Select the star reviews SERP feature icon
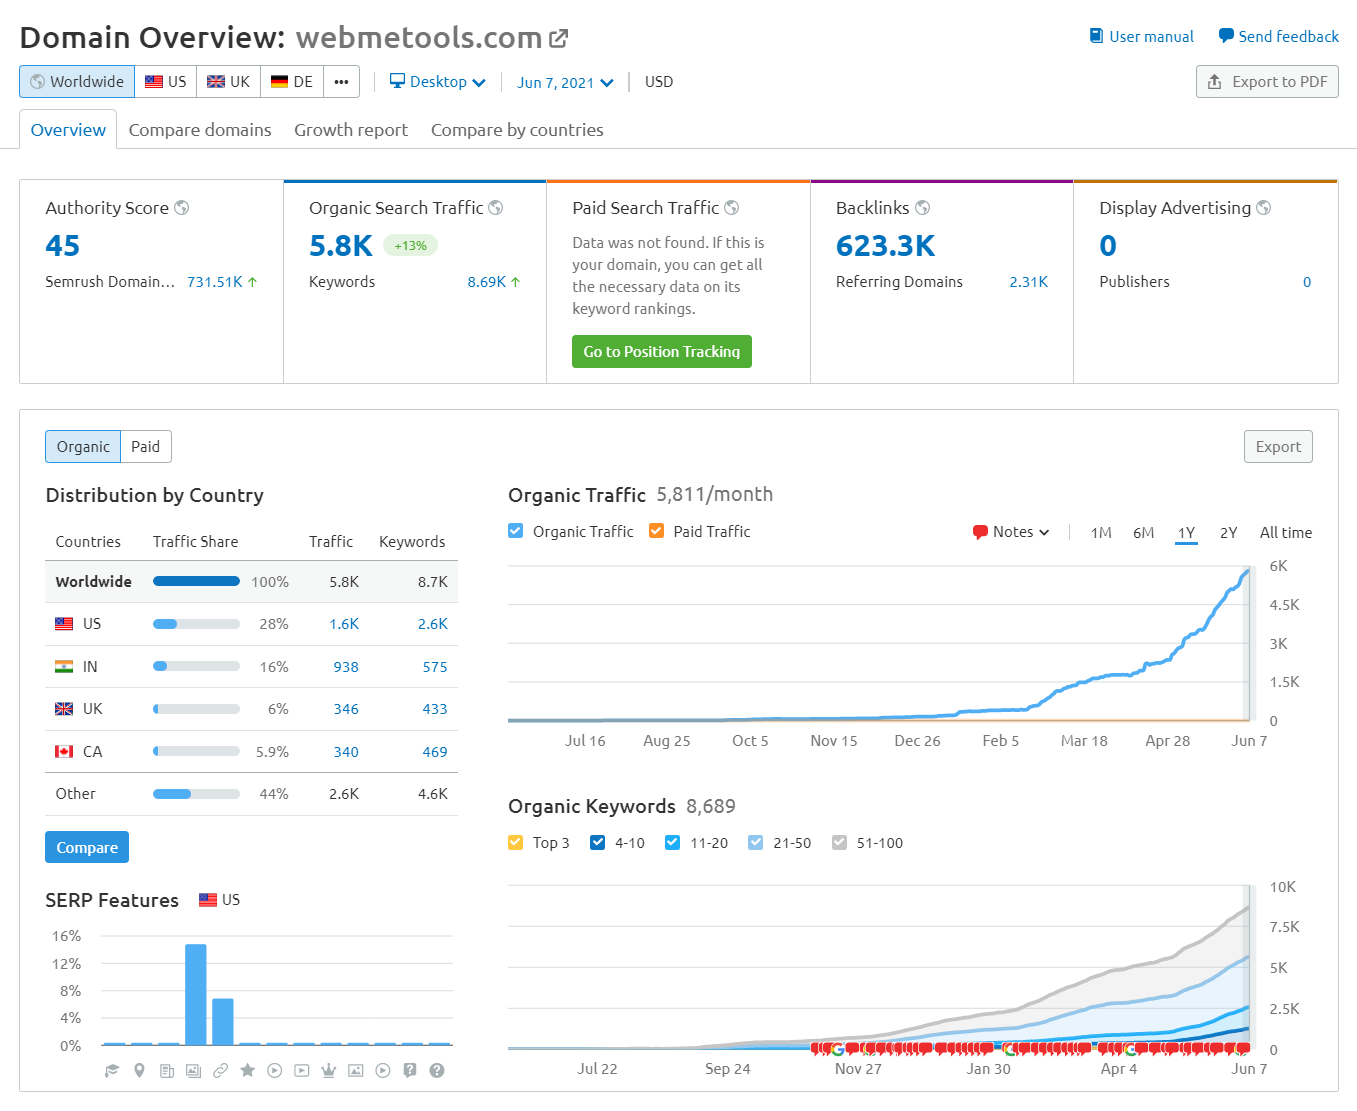The image size is (1357, 1111). [247, 1070]
